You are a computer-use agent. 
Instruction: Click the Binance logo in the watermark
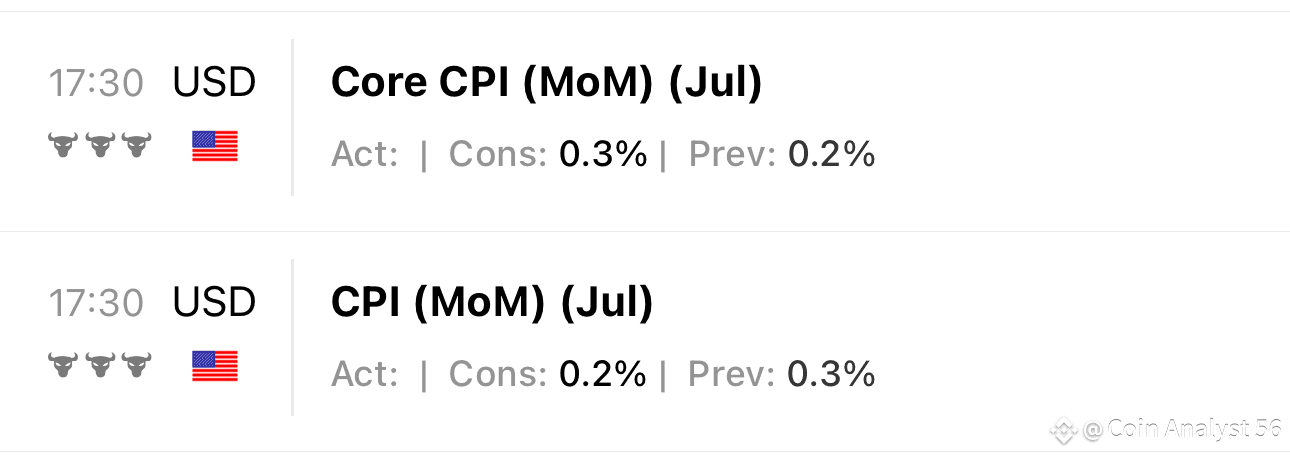click(1062, 430)
